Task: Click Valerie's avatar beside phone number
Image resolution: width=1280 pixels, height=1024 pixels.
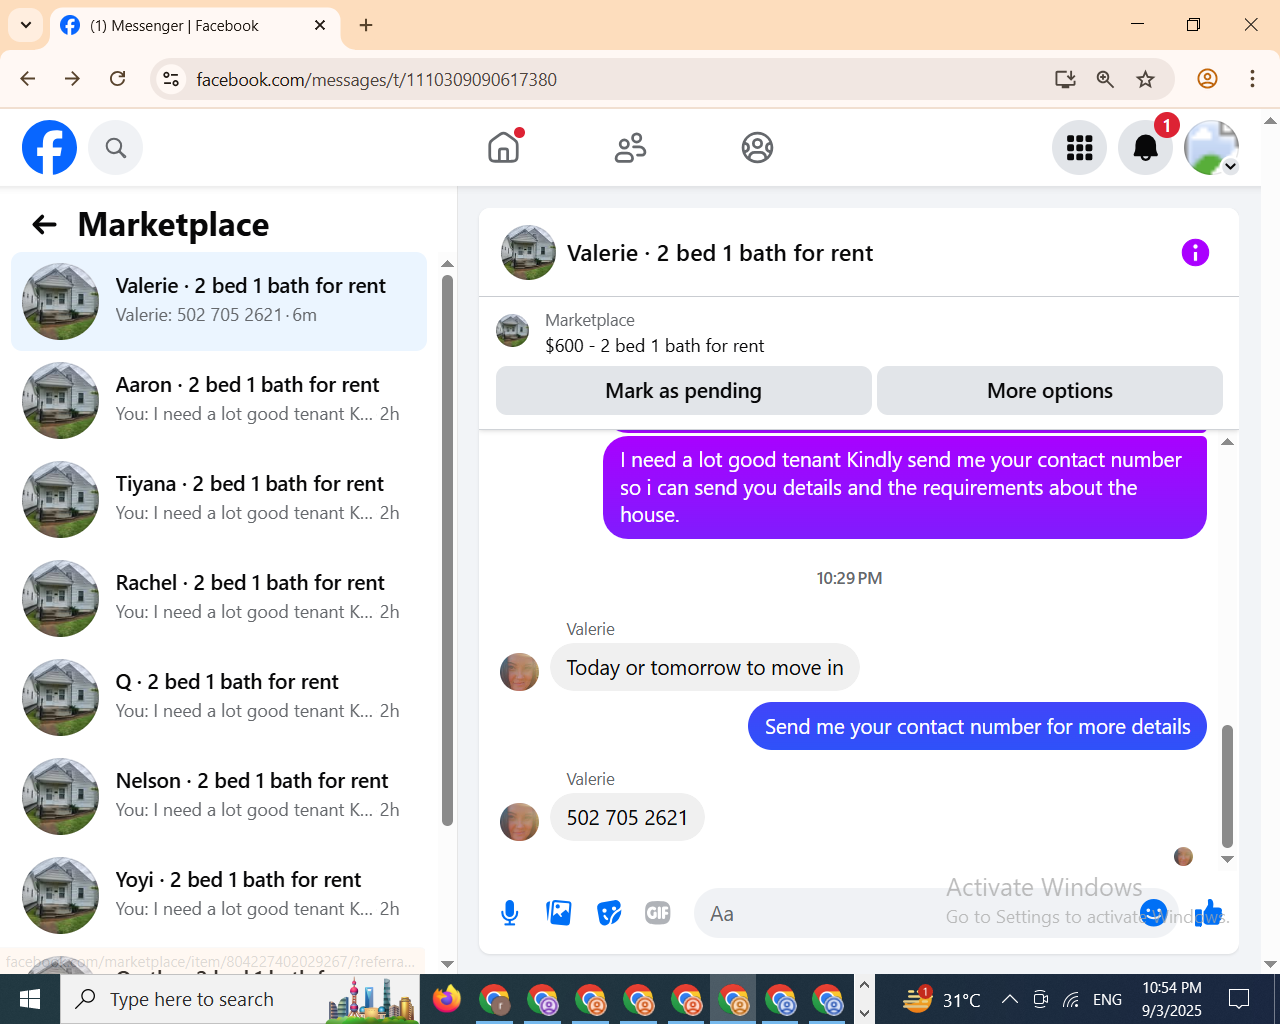Action: click(519, 822)
